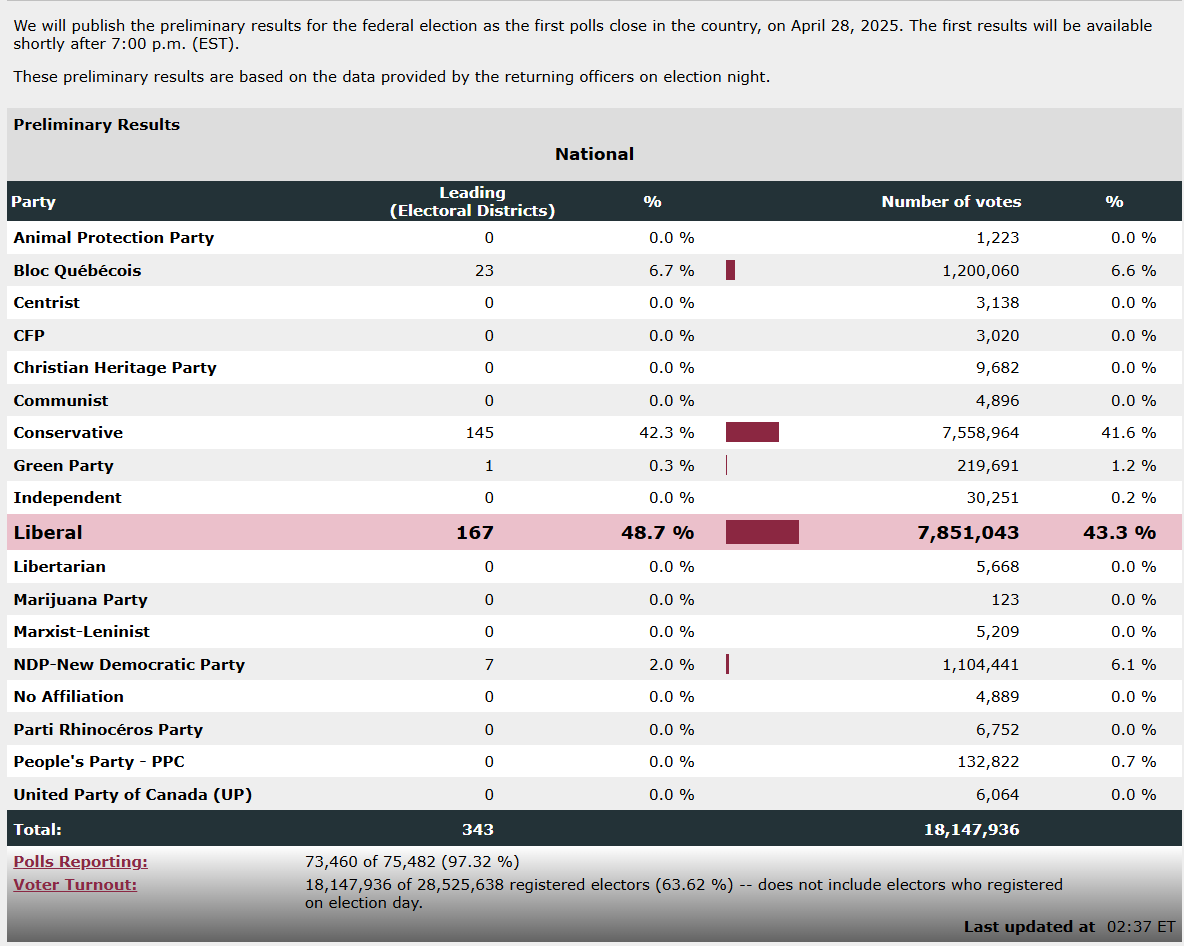Select the Animal Protection Party row name
The width and height of the screenshot is (1184, 946).
pyautogui.click(x=113, y=238)
